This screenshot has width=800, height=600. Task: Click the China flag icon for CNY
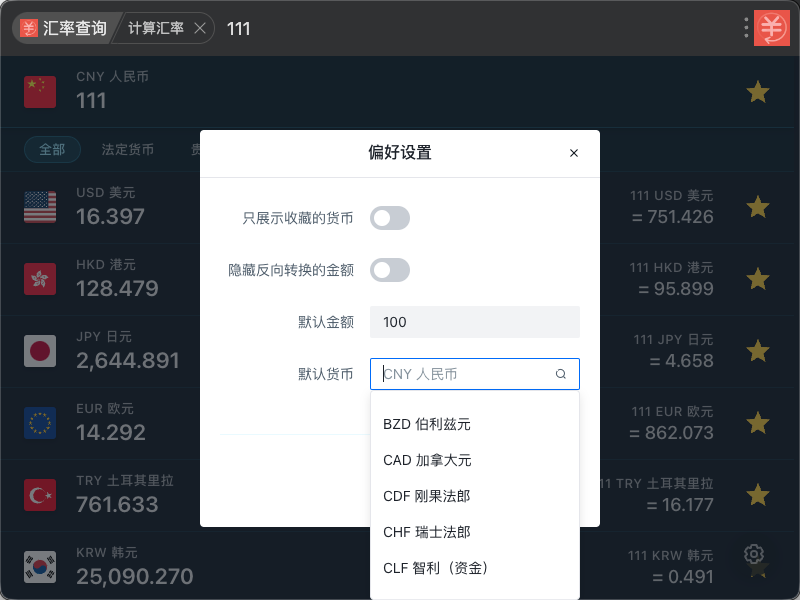[40, 92]
